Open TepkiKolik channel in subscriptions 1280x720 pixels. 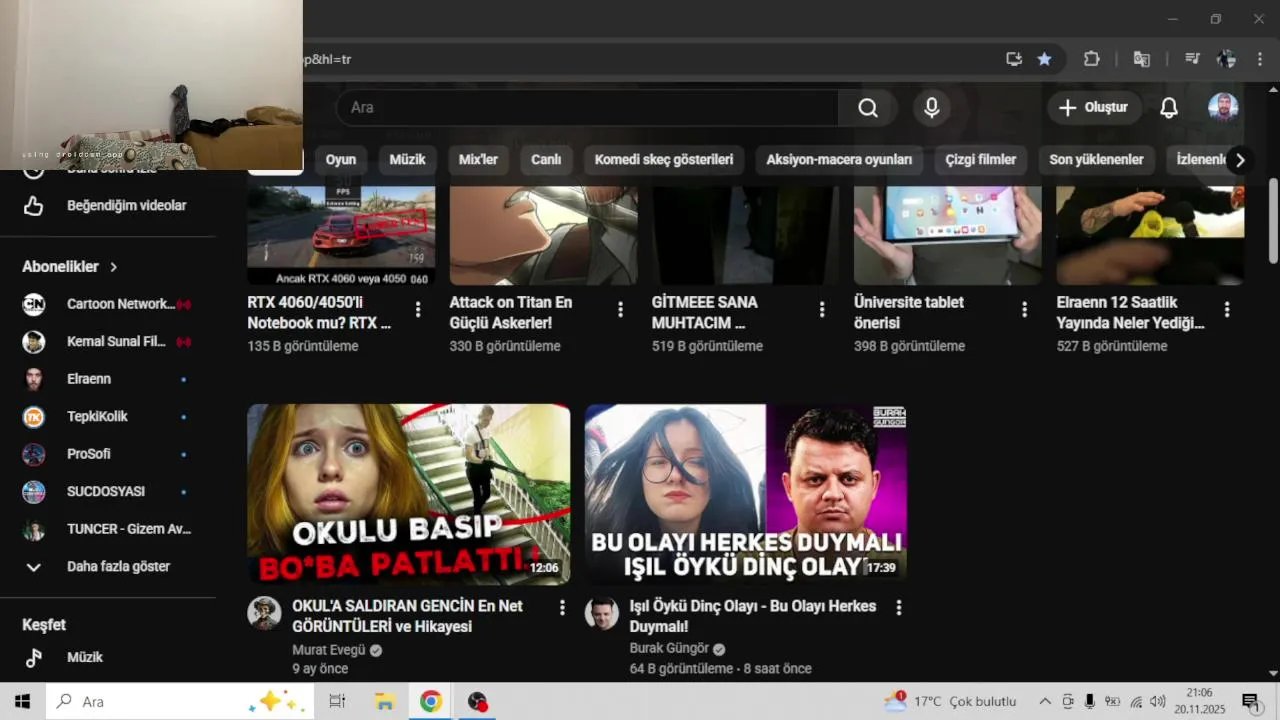108,417
